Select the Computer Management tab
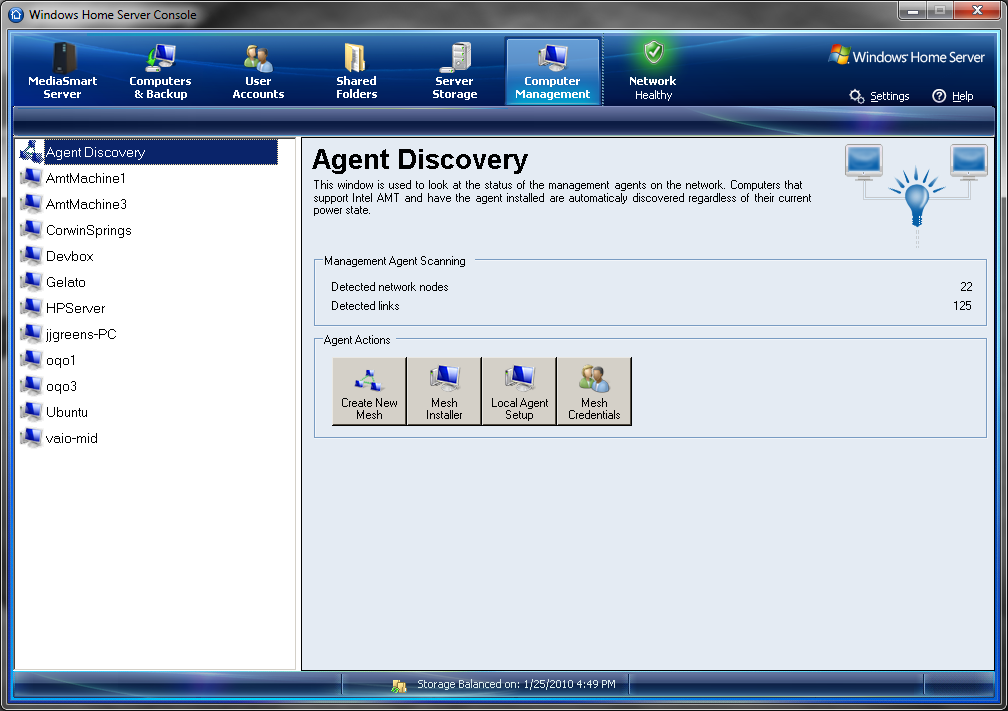 point(553,71)
